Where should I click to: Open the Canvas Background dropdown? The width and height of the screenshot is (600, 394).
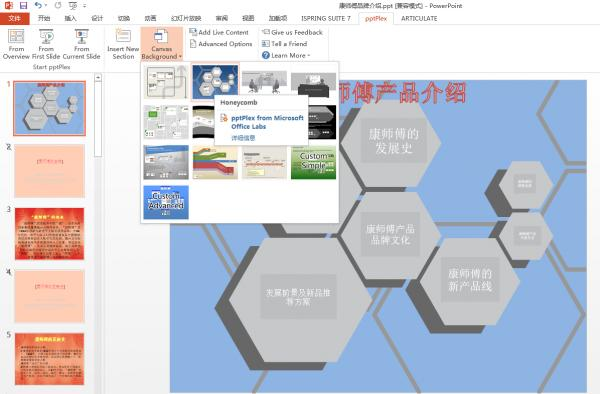click(x=161, y=44)
